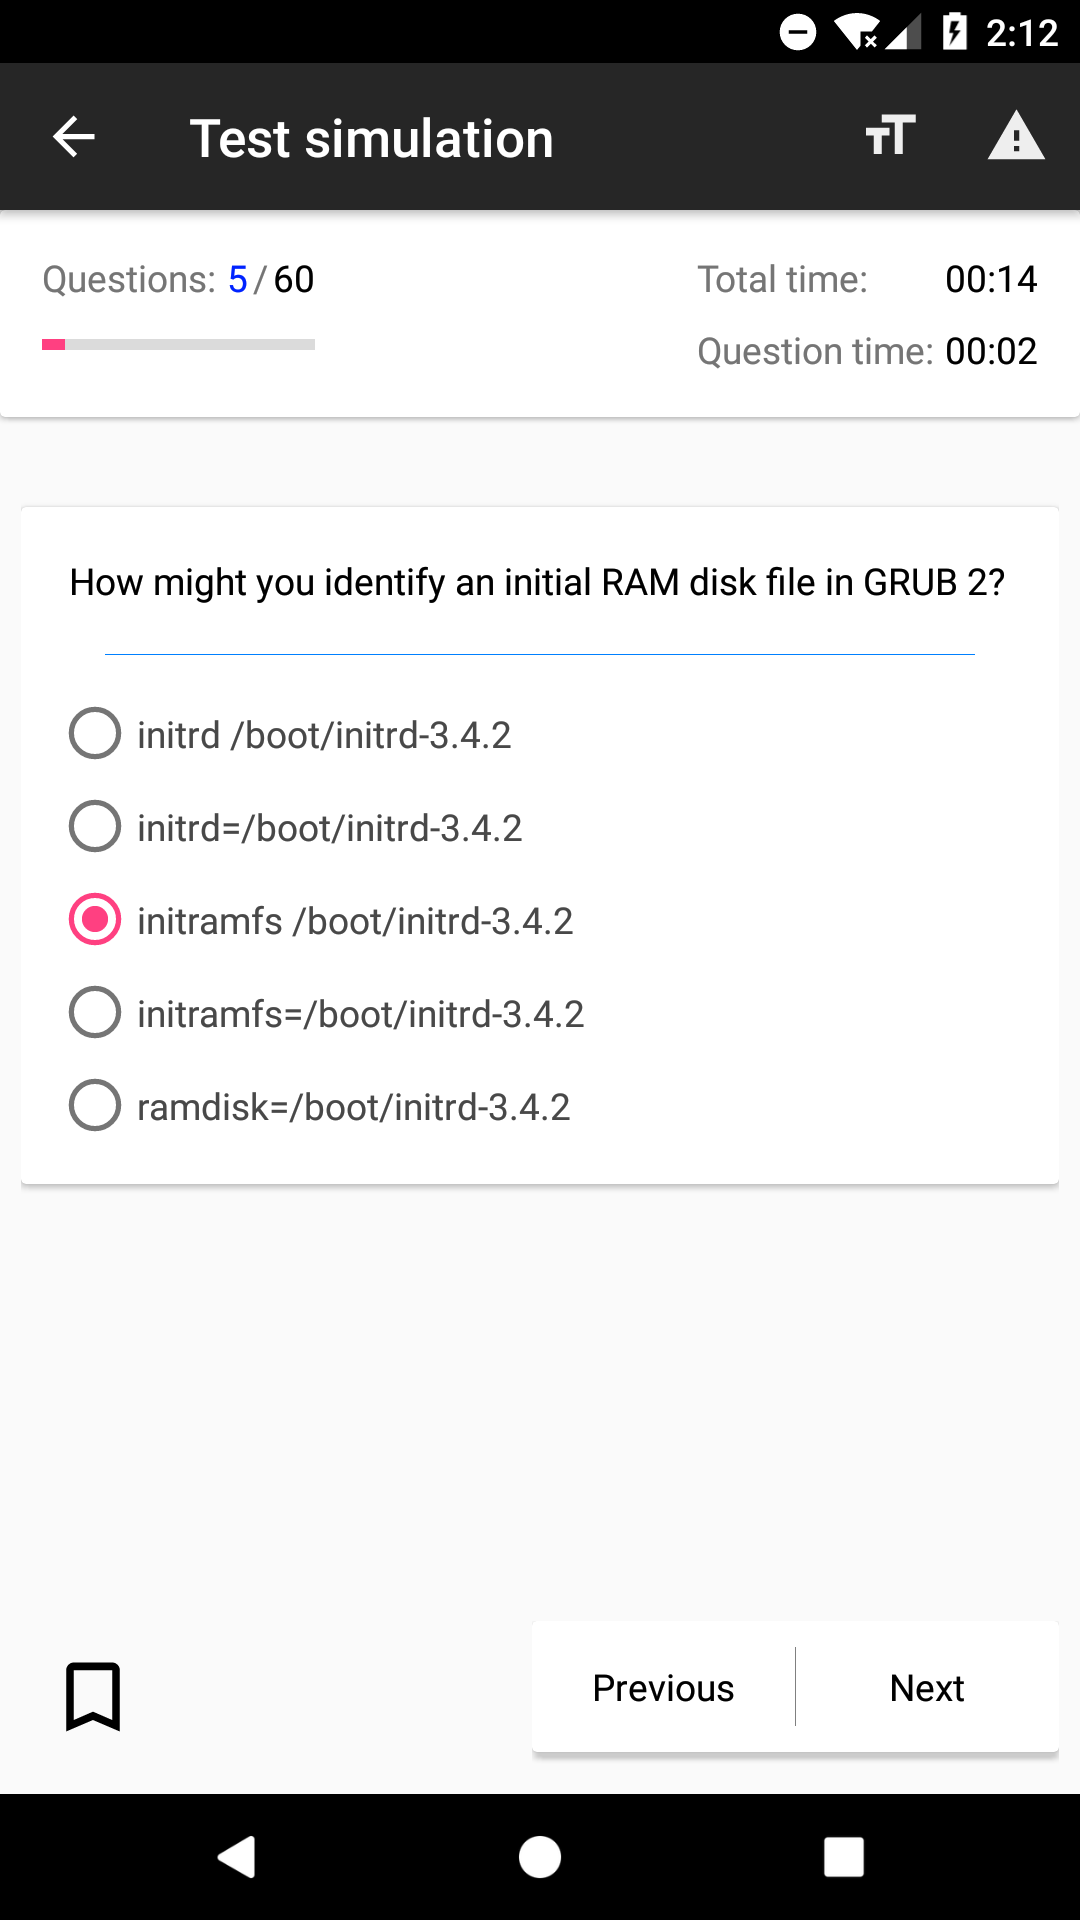Image resolution: width=1080 pixels, height=1920 pixels.
Task: Choose the 'initrd=/boot/initrd-3.4.2' option
Action: (x=296, y=827)
